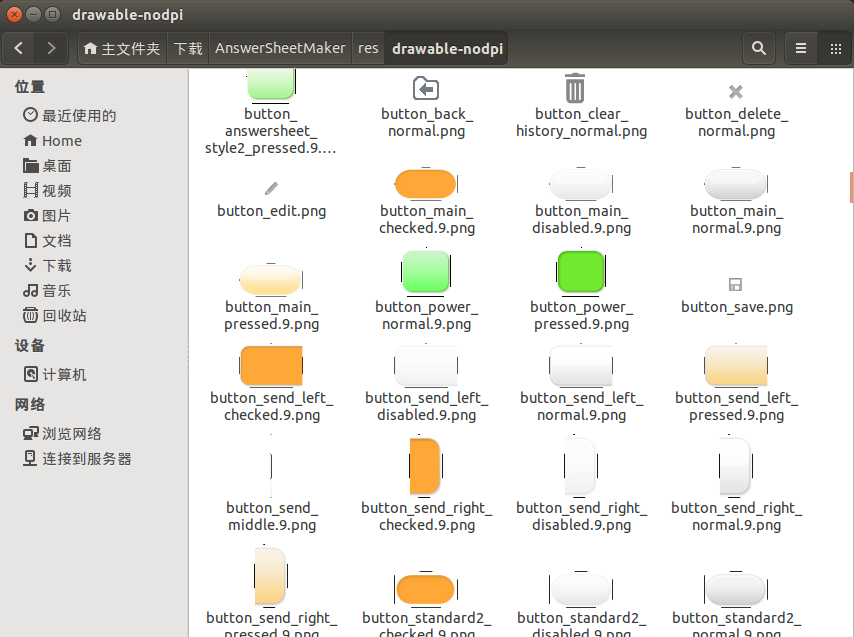The width and height of the screenshot is (854, 637).
Task: Navigate to 下载 in the path bar
Action: click(188, 48)
